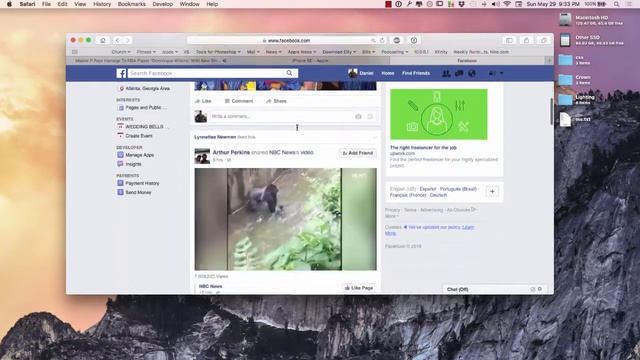Screen dimensions: 640x360
Task: Switch to the iPhone SE - Apple tab
Action: pyautogui.click(x=310, y=61)
